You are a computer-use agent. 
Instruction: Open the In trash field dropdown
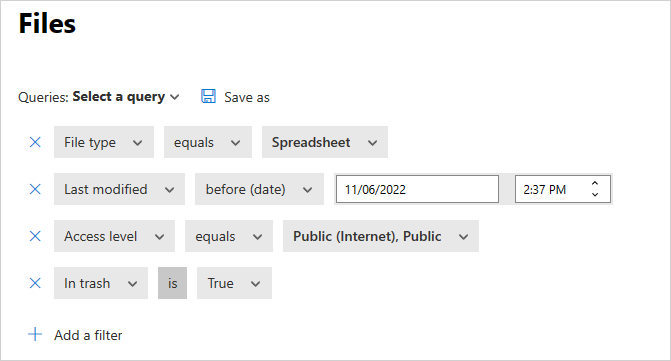tap(101, 283)
